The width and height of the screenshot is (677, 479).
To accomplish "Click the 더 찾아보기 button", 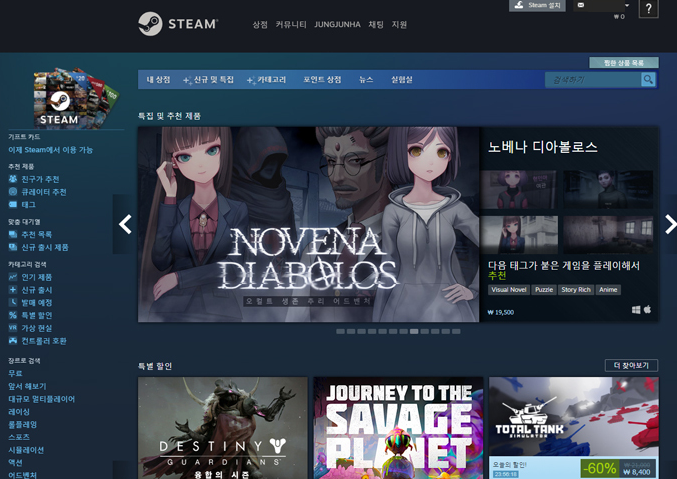I will [631, 365].
